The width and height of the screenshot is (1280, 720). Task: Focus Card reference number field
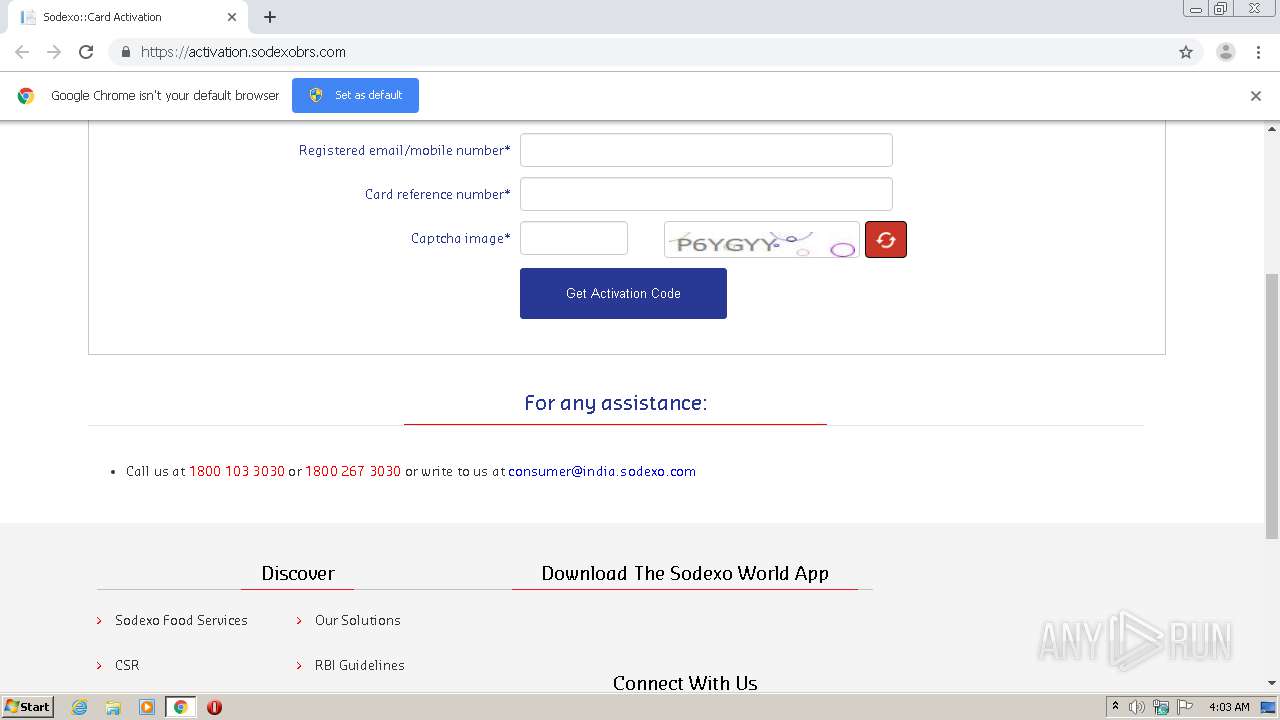[x=706, y=194]
